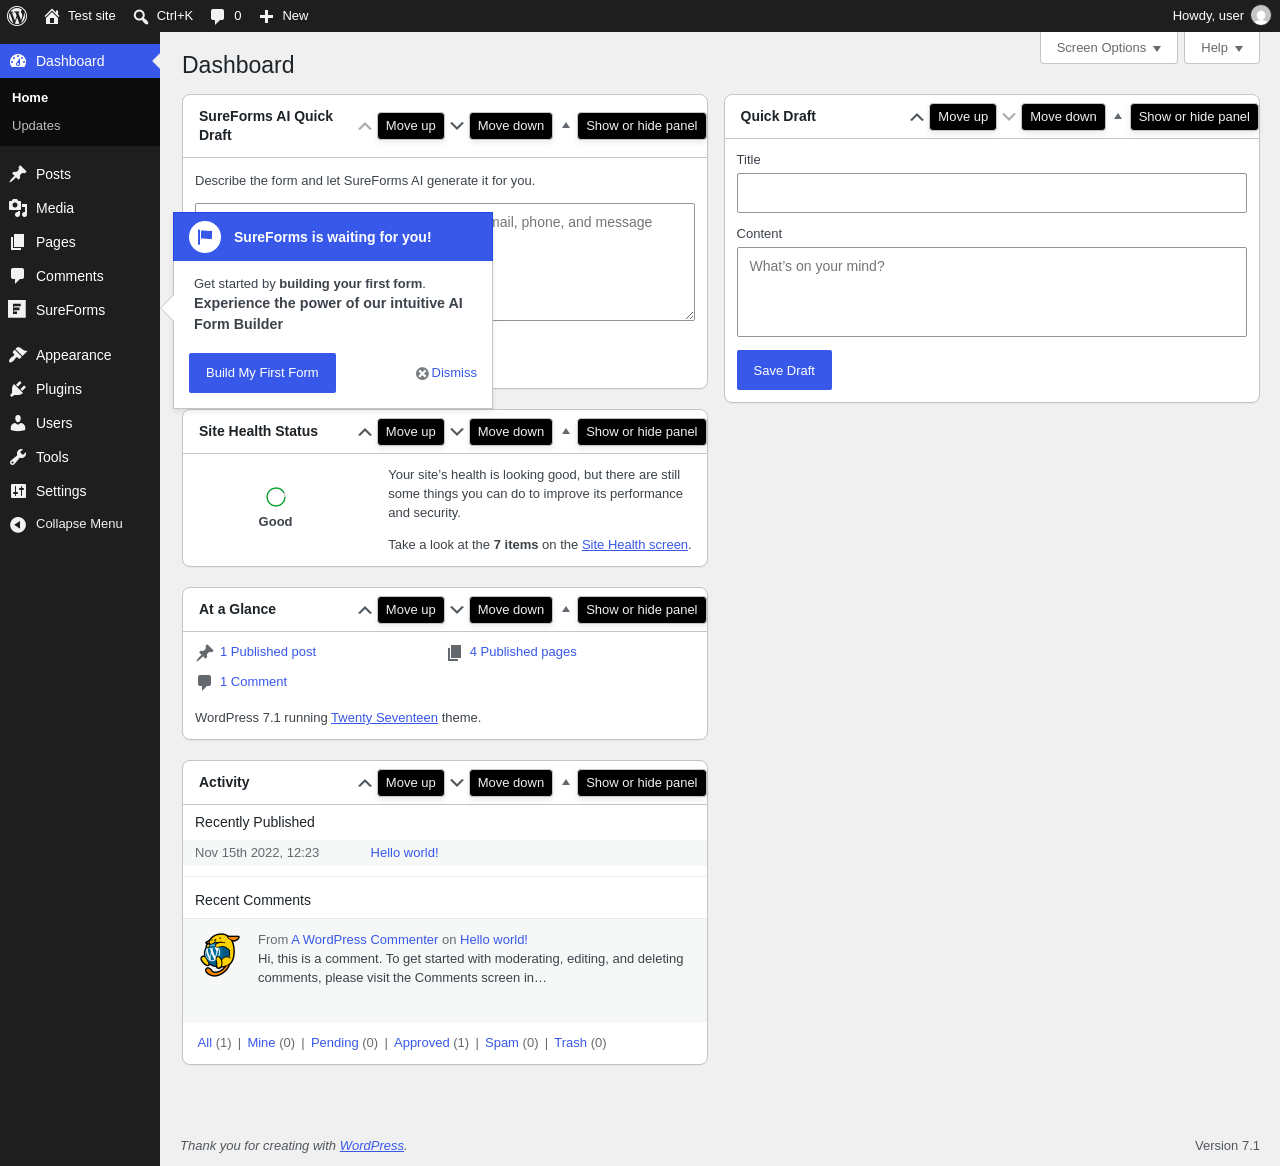
Task: Click the SureForms icon in sidebar
Action: pyautogui.click(x=17, y=310)
